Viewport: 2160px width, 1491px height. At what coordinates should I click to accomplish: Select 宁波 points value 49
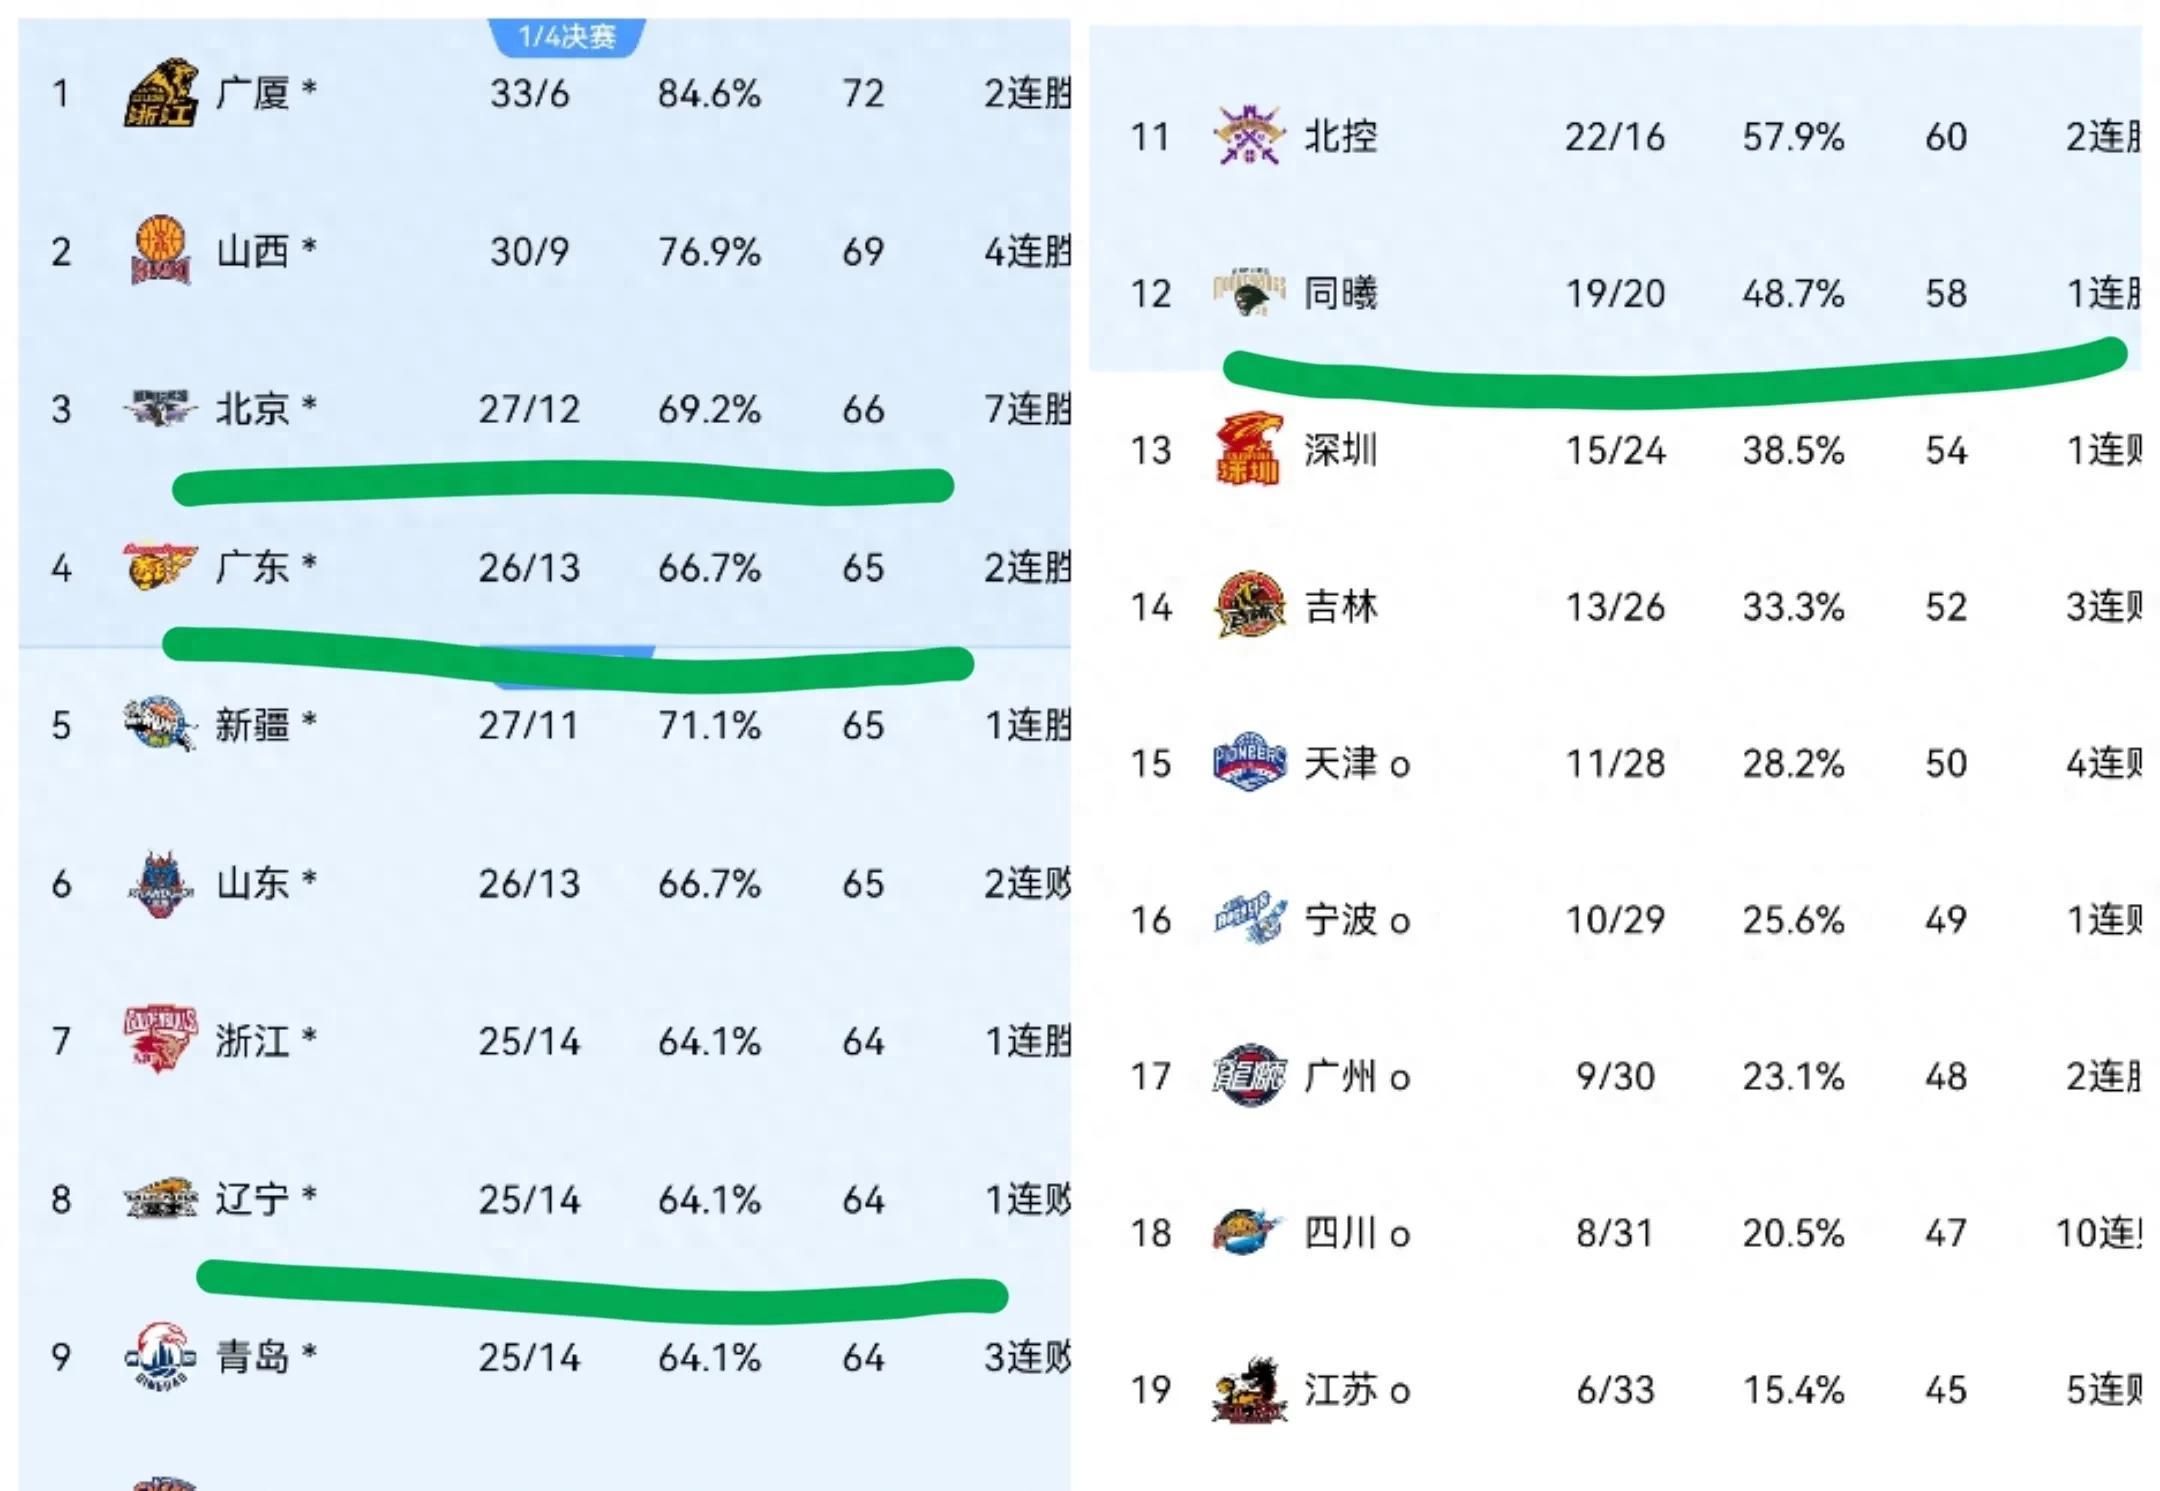click(1946, 919)
